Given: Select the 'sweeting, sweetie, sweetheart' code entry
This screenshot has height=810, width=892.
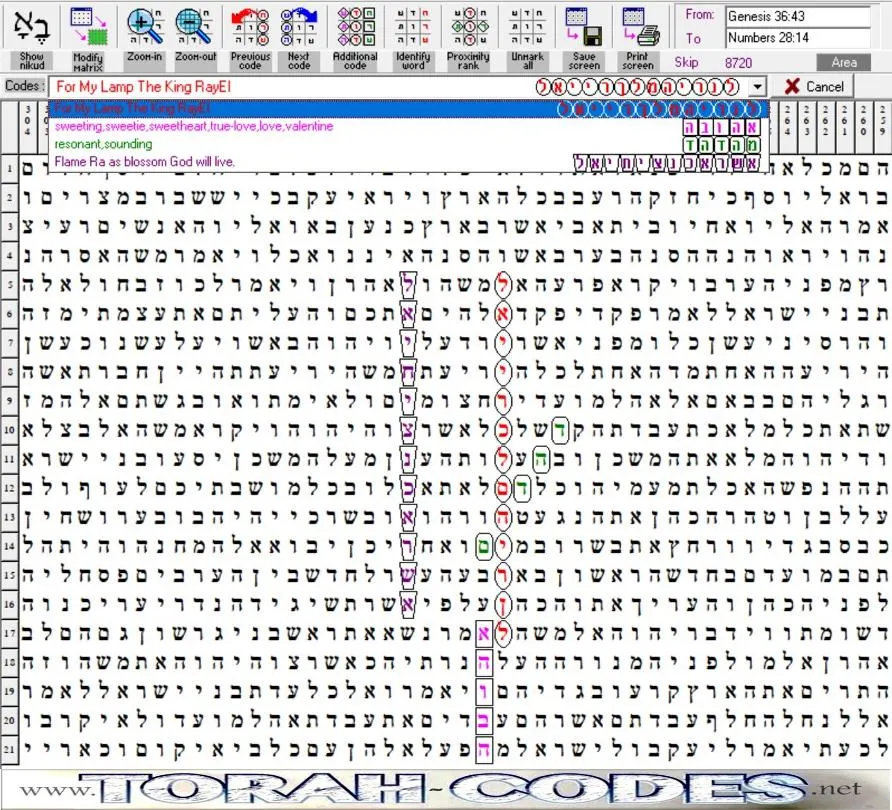Looking at the screenshot, I should [408, 126].
